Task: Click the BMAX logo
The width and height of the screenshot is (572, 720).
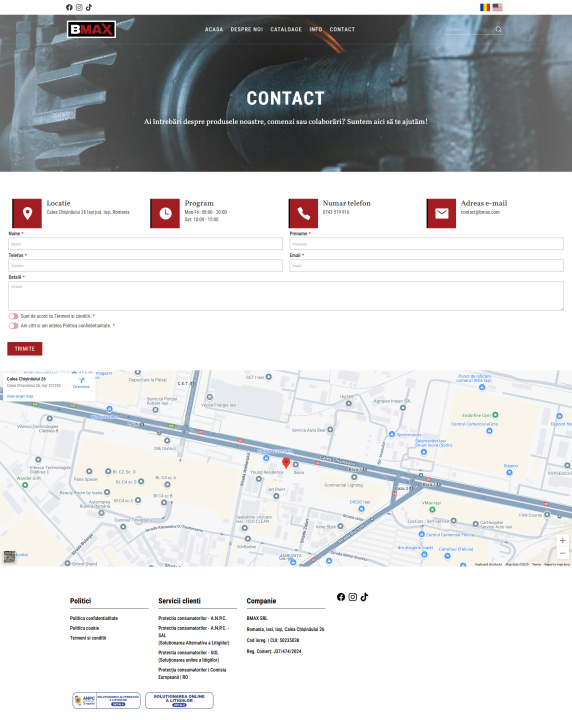Action: 91,29
